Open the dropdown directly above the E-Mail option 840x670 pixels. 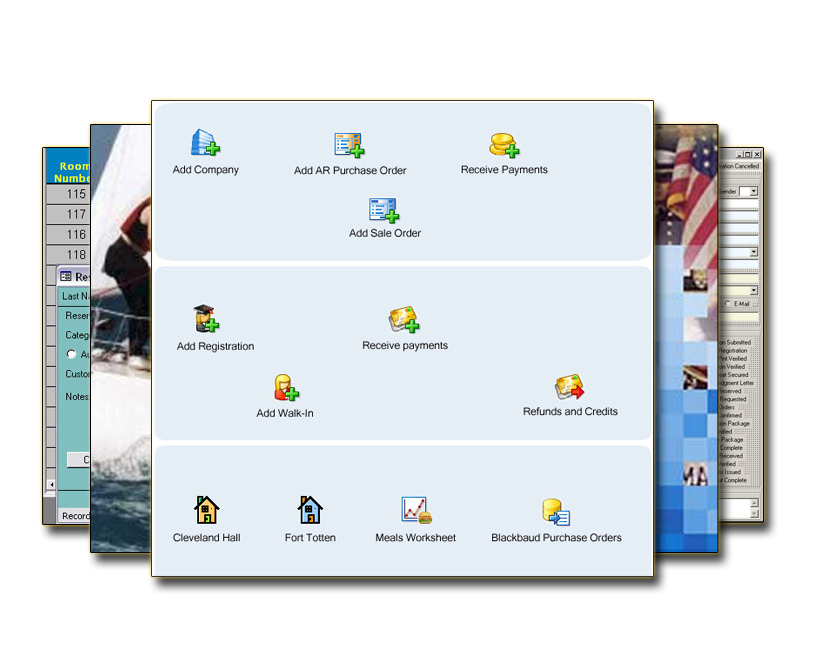point(753,290)
